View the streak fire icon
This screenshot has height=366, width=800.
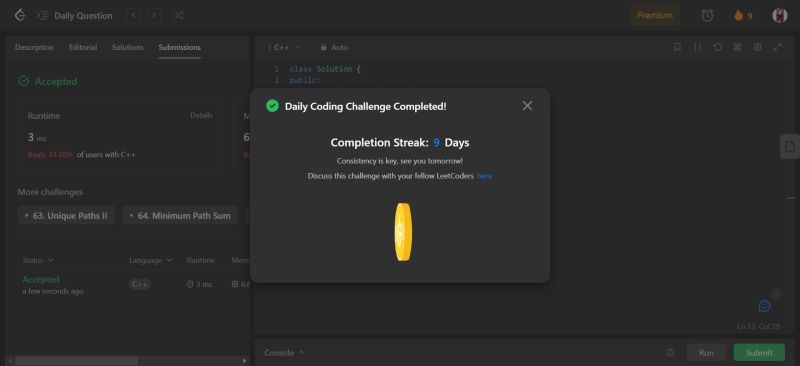click(x=738, y=16)
